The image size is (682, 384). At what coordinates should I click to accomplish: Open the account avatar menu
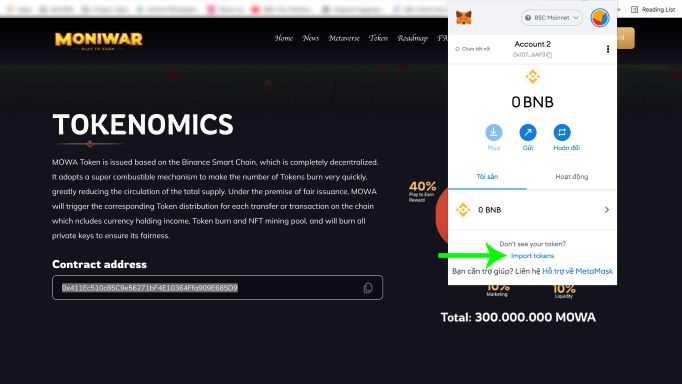pyautogui.click(x=600, y=18)
